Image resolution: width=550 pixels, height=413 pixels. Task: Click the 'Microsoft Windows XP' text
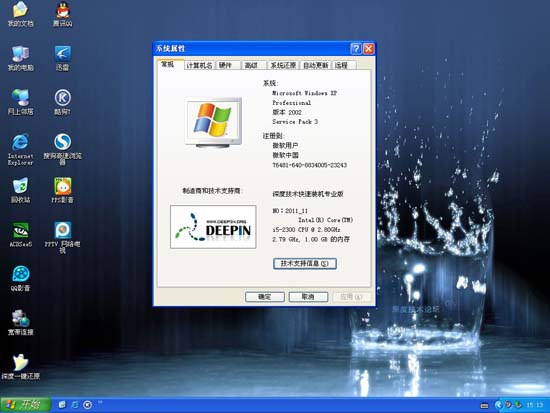click(304, 93)
